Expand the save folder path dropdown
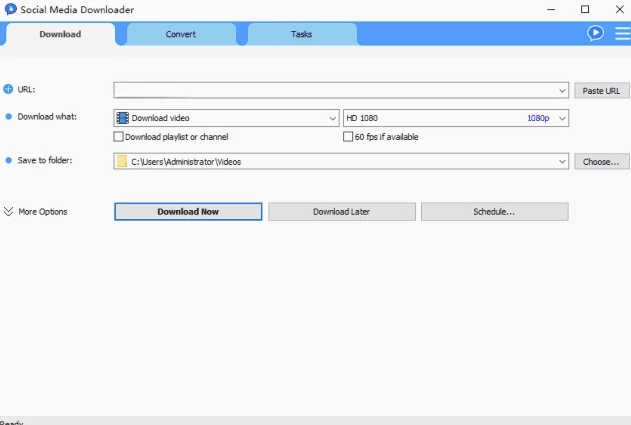Viewport: 631px width, 425px height. (563, 161)
